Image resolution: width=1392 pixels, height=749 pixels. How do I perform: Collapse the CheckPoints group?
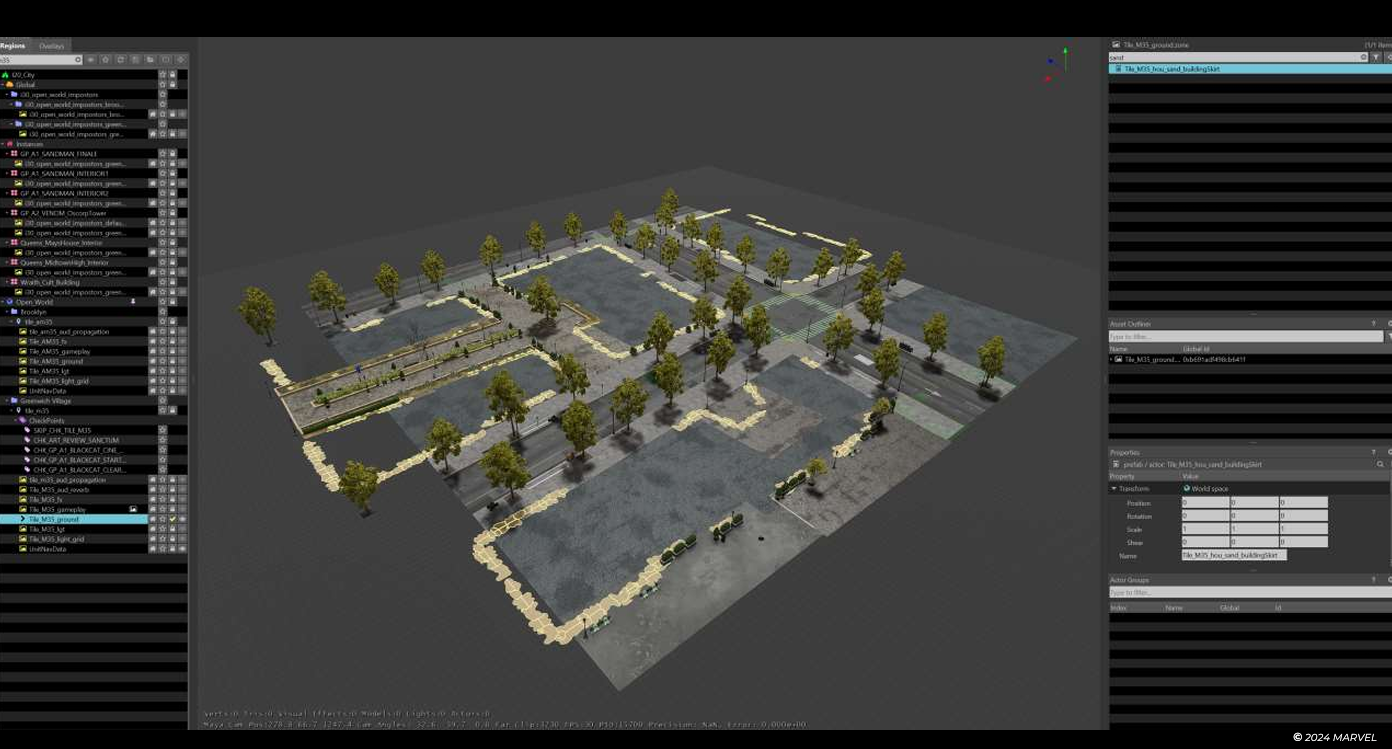click(17, 421)
